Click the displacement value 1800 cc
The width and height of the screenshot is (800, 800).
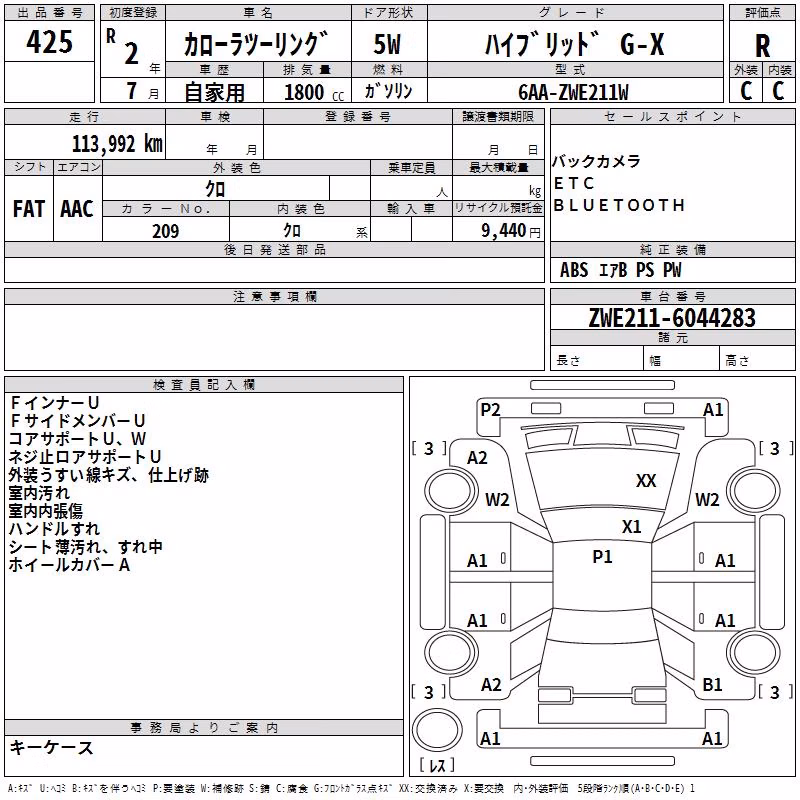click(x=314, y=92)
